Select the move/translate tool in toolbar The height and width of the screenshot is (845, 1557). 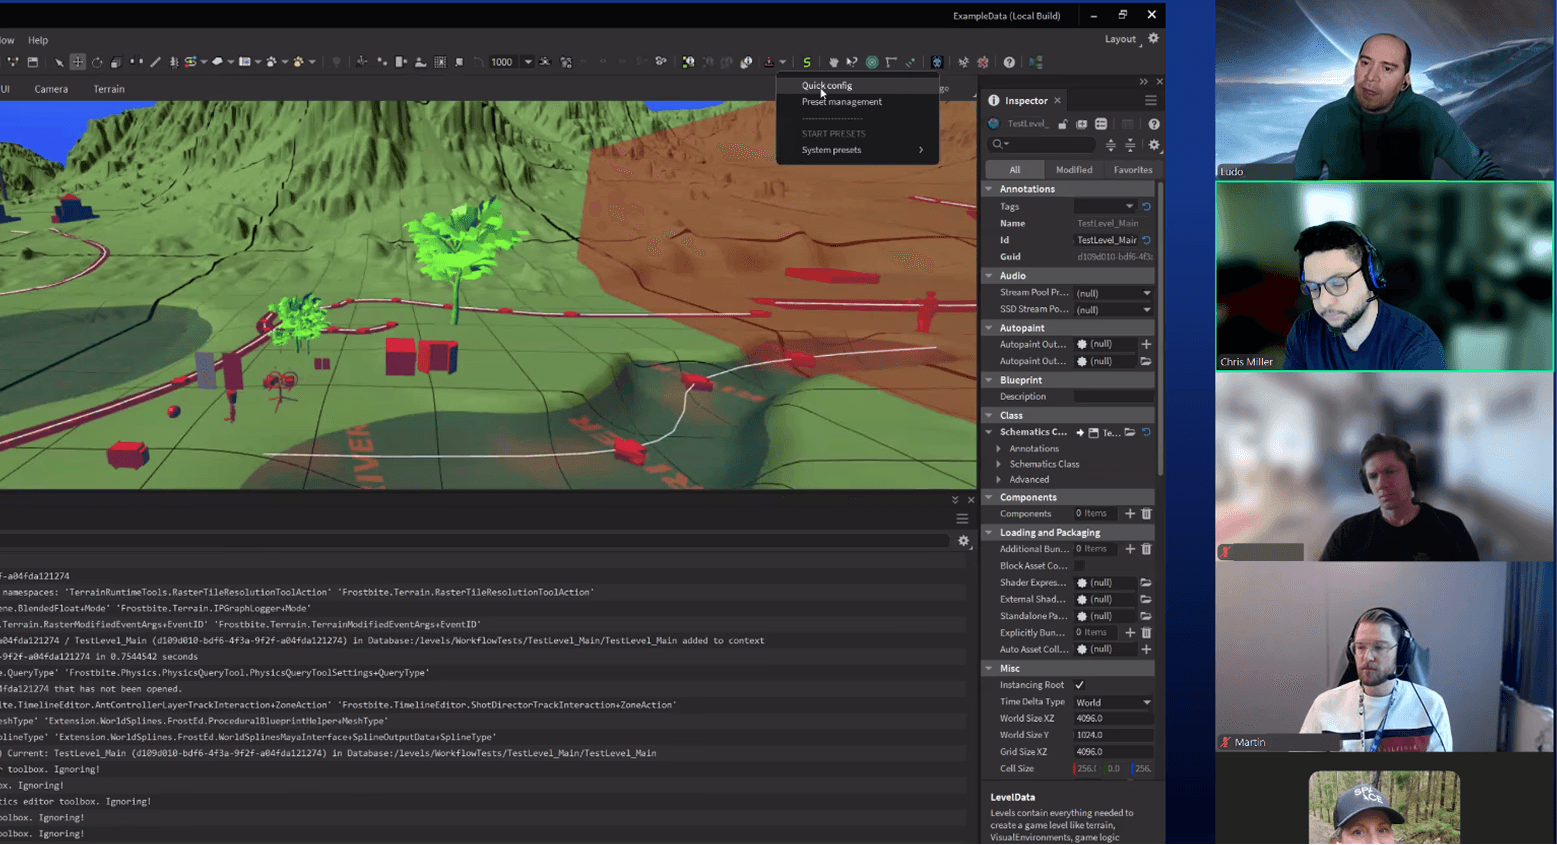78,62
